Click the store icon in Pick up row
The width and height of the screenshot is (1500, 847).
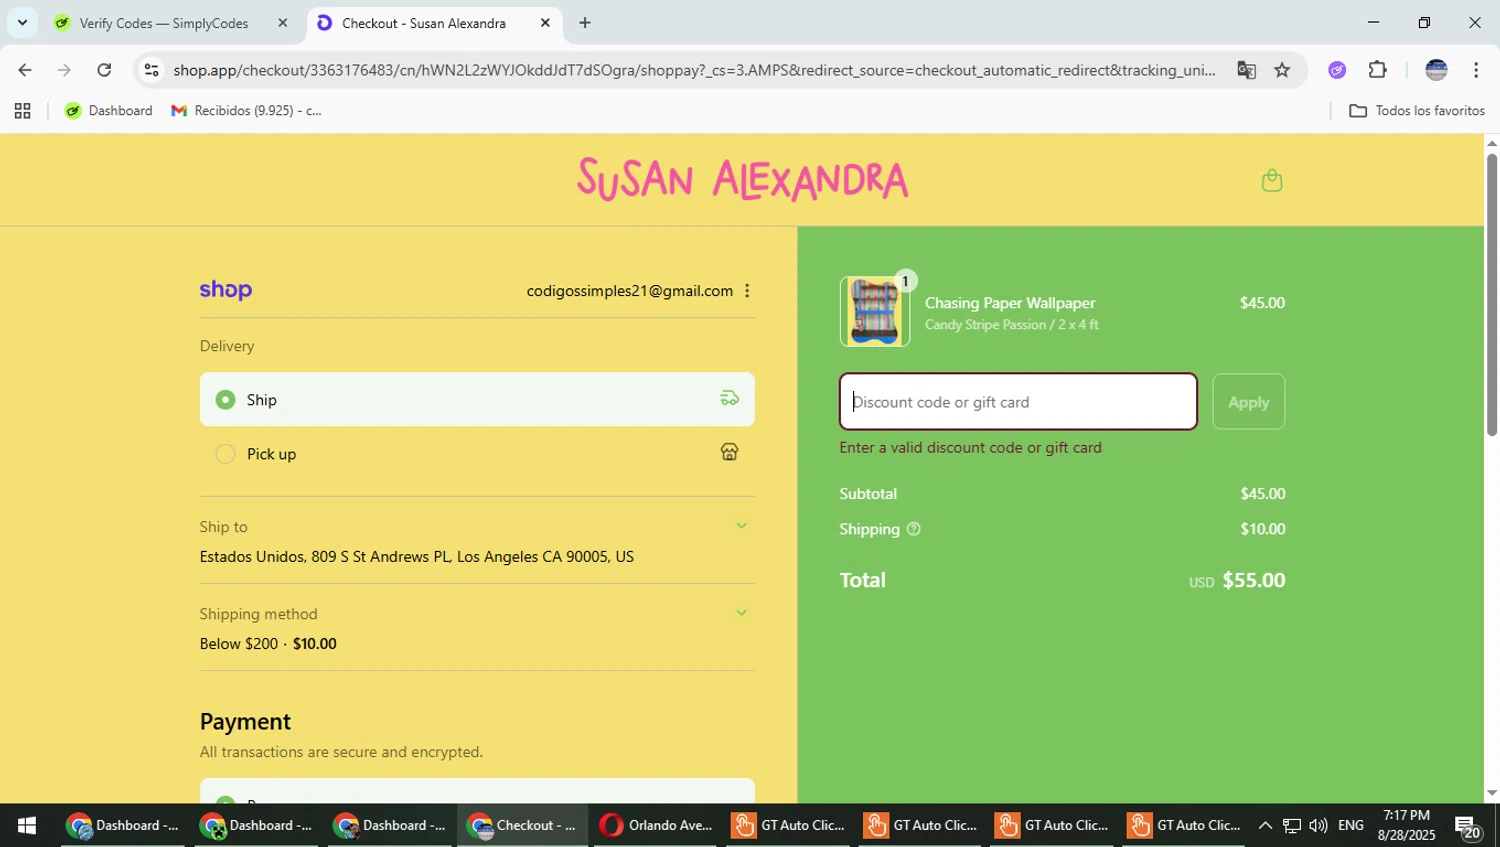point(730,452)
